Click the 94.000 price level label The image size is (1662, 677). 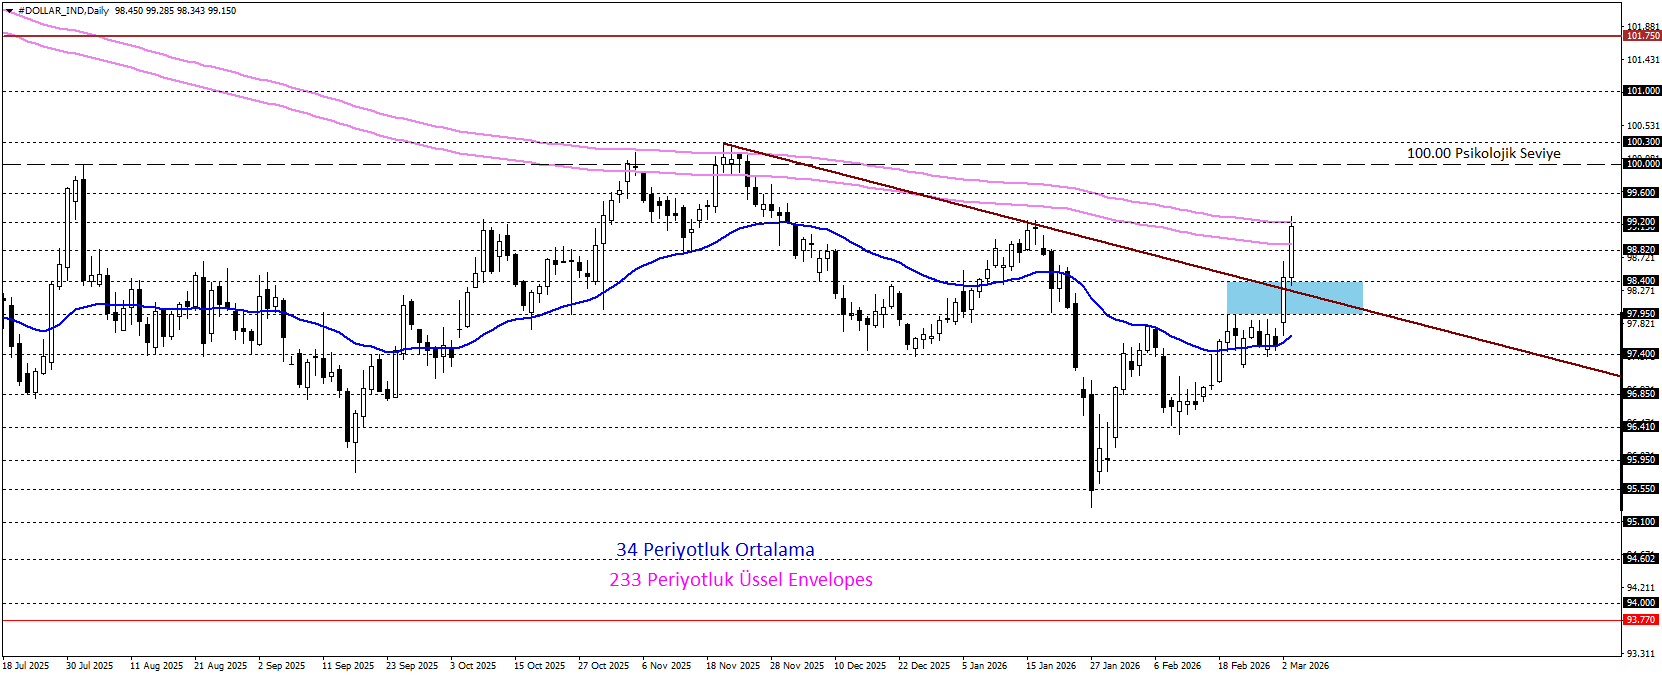[x=1642, y=603]
